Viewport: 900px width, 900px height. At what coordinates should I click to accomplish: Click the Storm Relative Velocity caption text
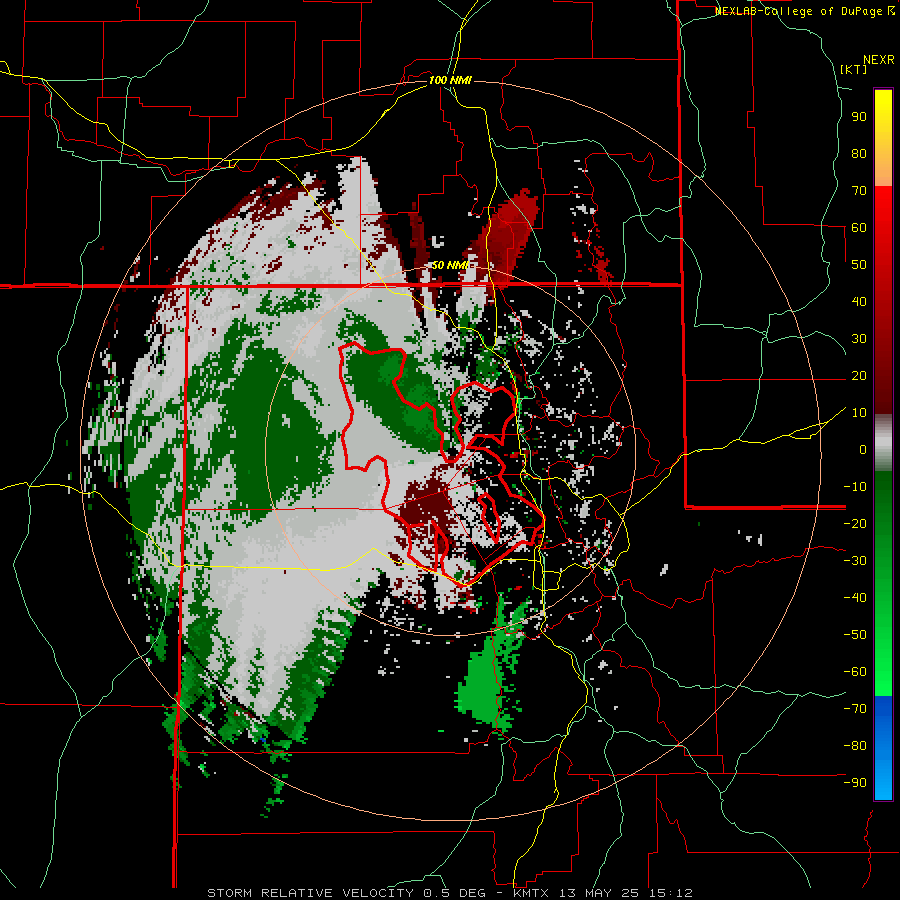point(450,893)
